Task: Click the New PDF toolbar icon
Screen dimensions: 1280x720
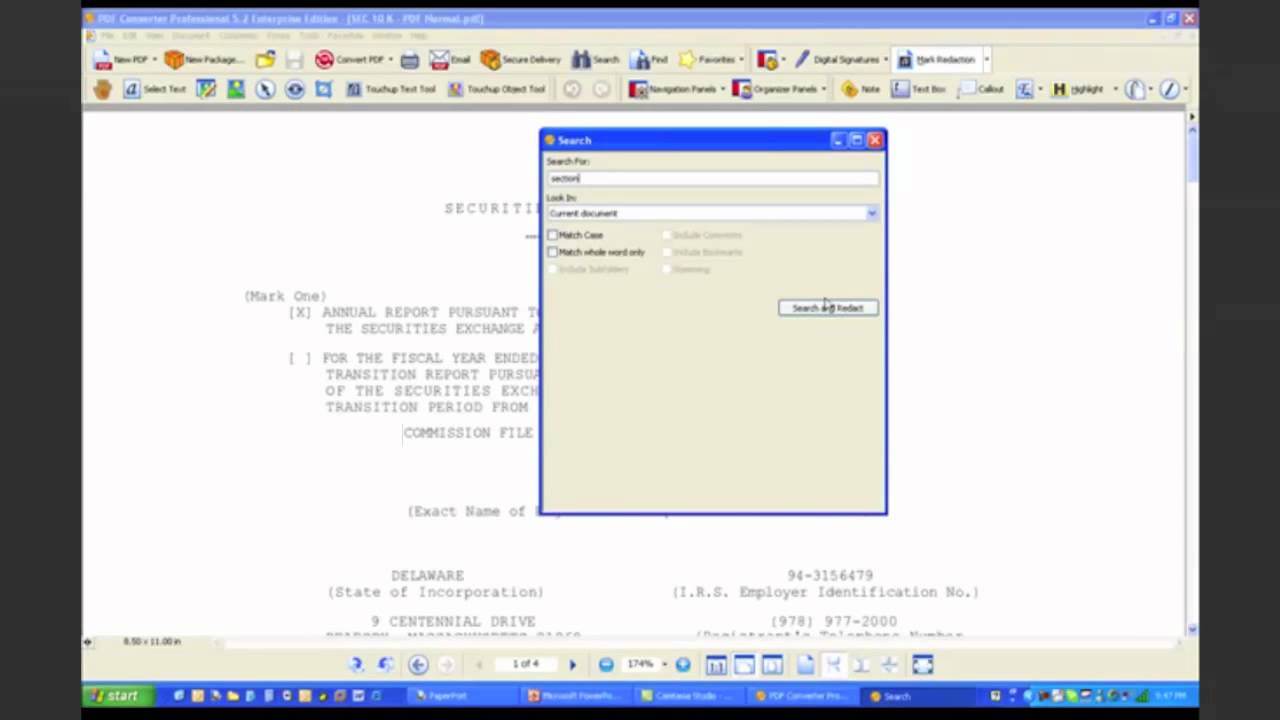Action: click(x=101, y=60)
